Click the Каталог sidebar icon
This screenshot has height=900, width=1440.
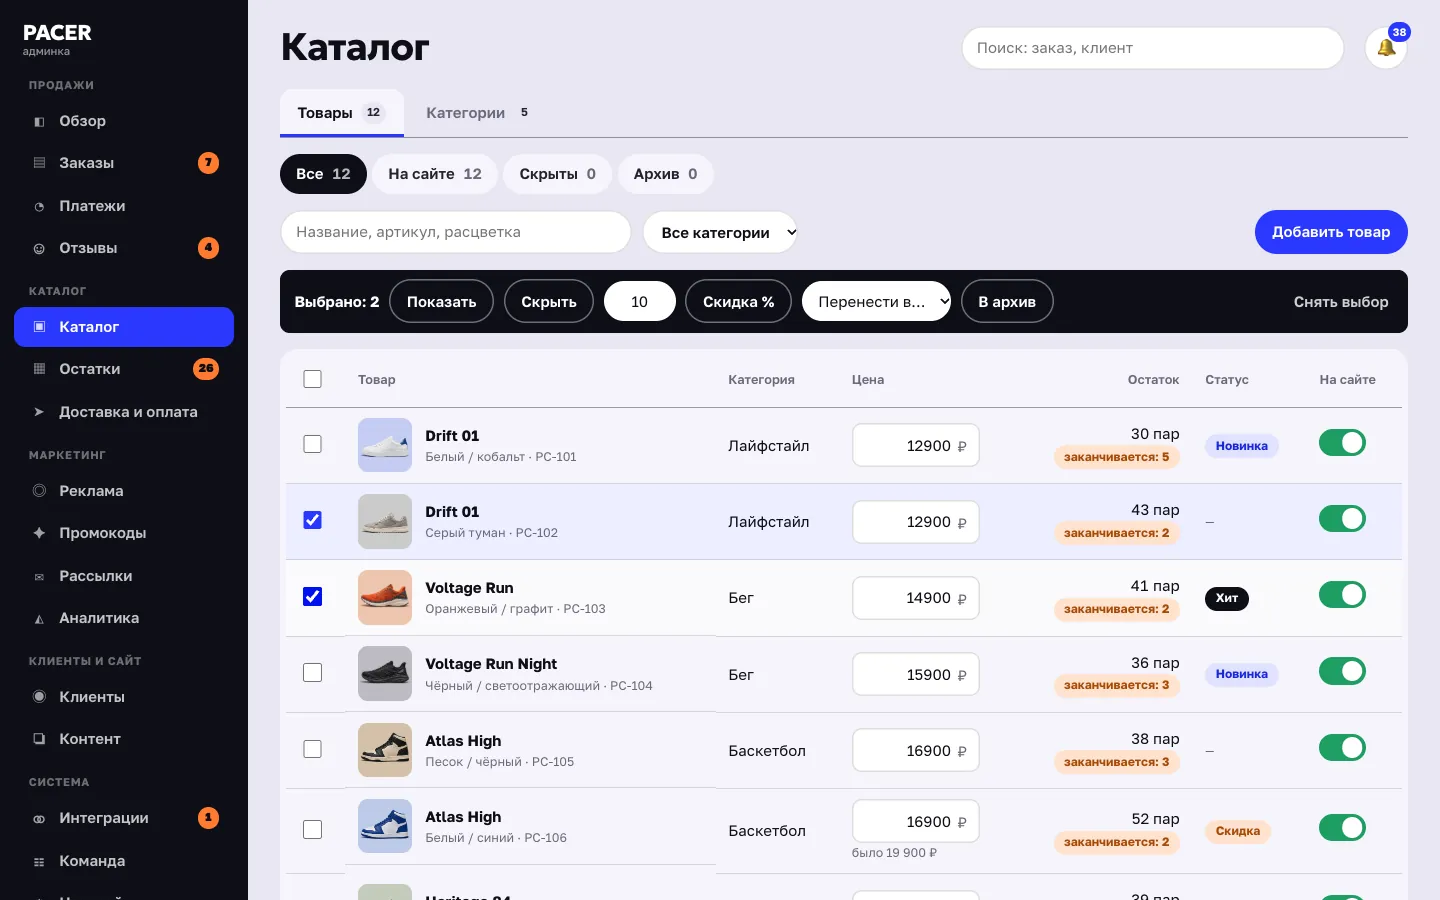tap(39, 327)
